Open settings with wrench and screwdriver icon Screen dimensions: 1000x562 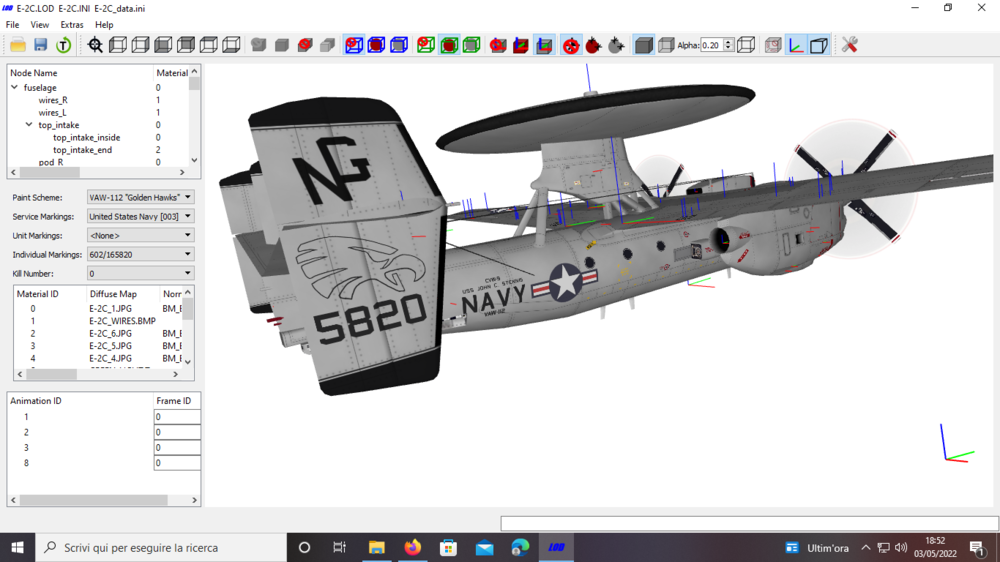[849, 45]
